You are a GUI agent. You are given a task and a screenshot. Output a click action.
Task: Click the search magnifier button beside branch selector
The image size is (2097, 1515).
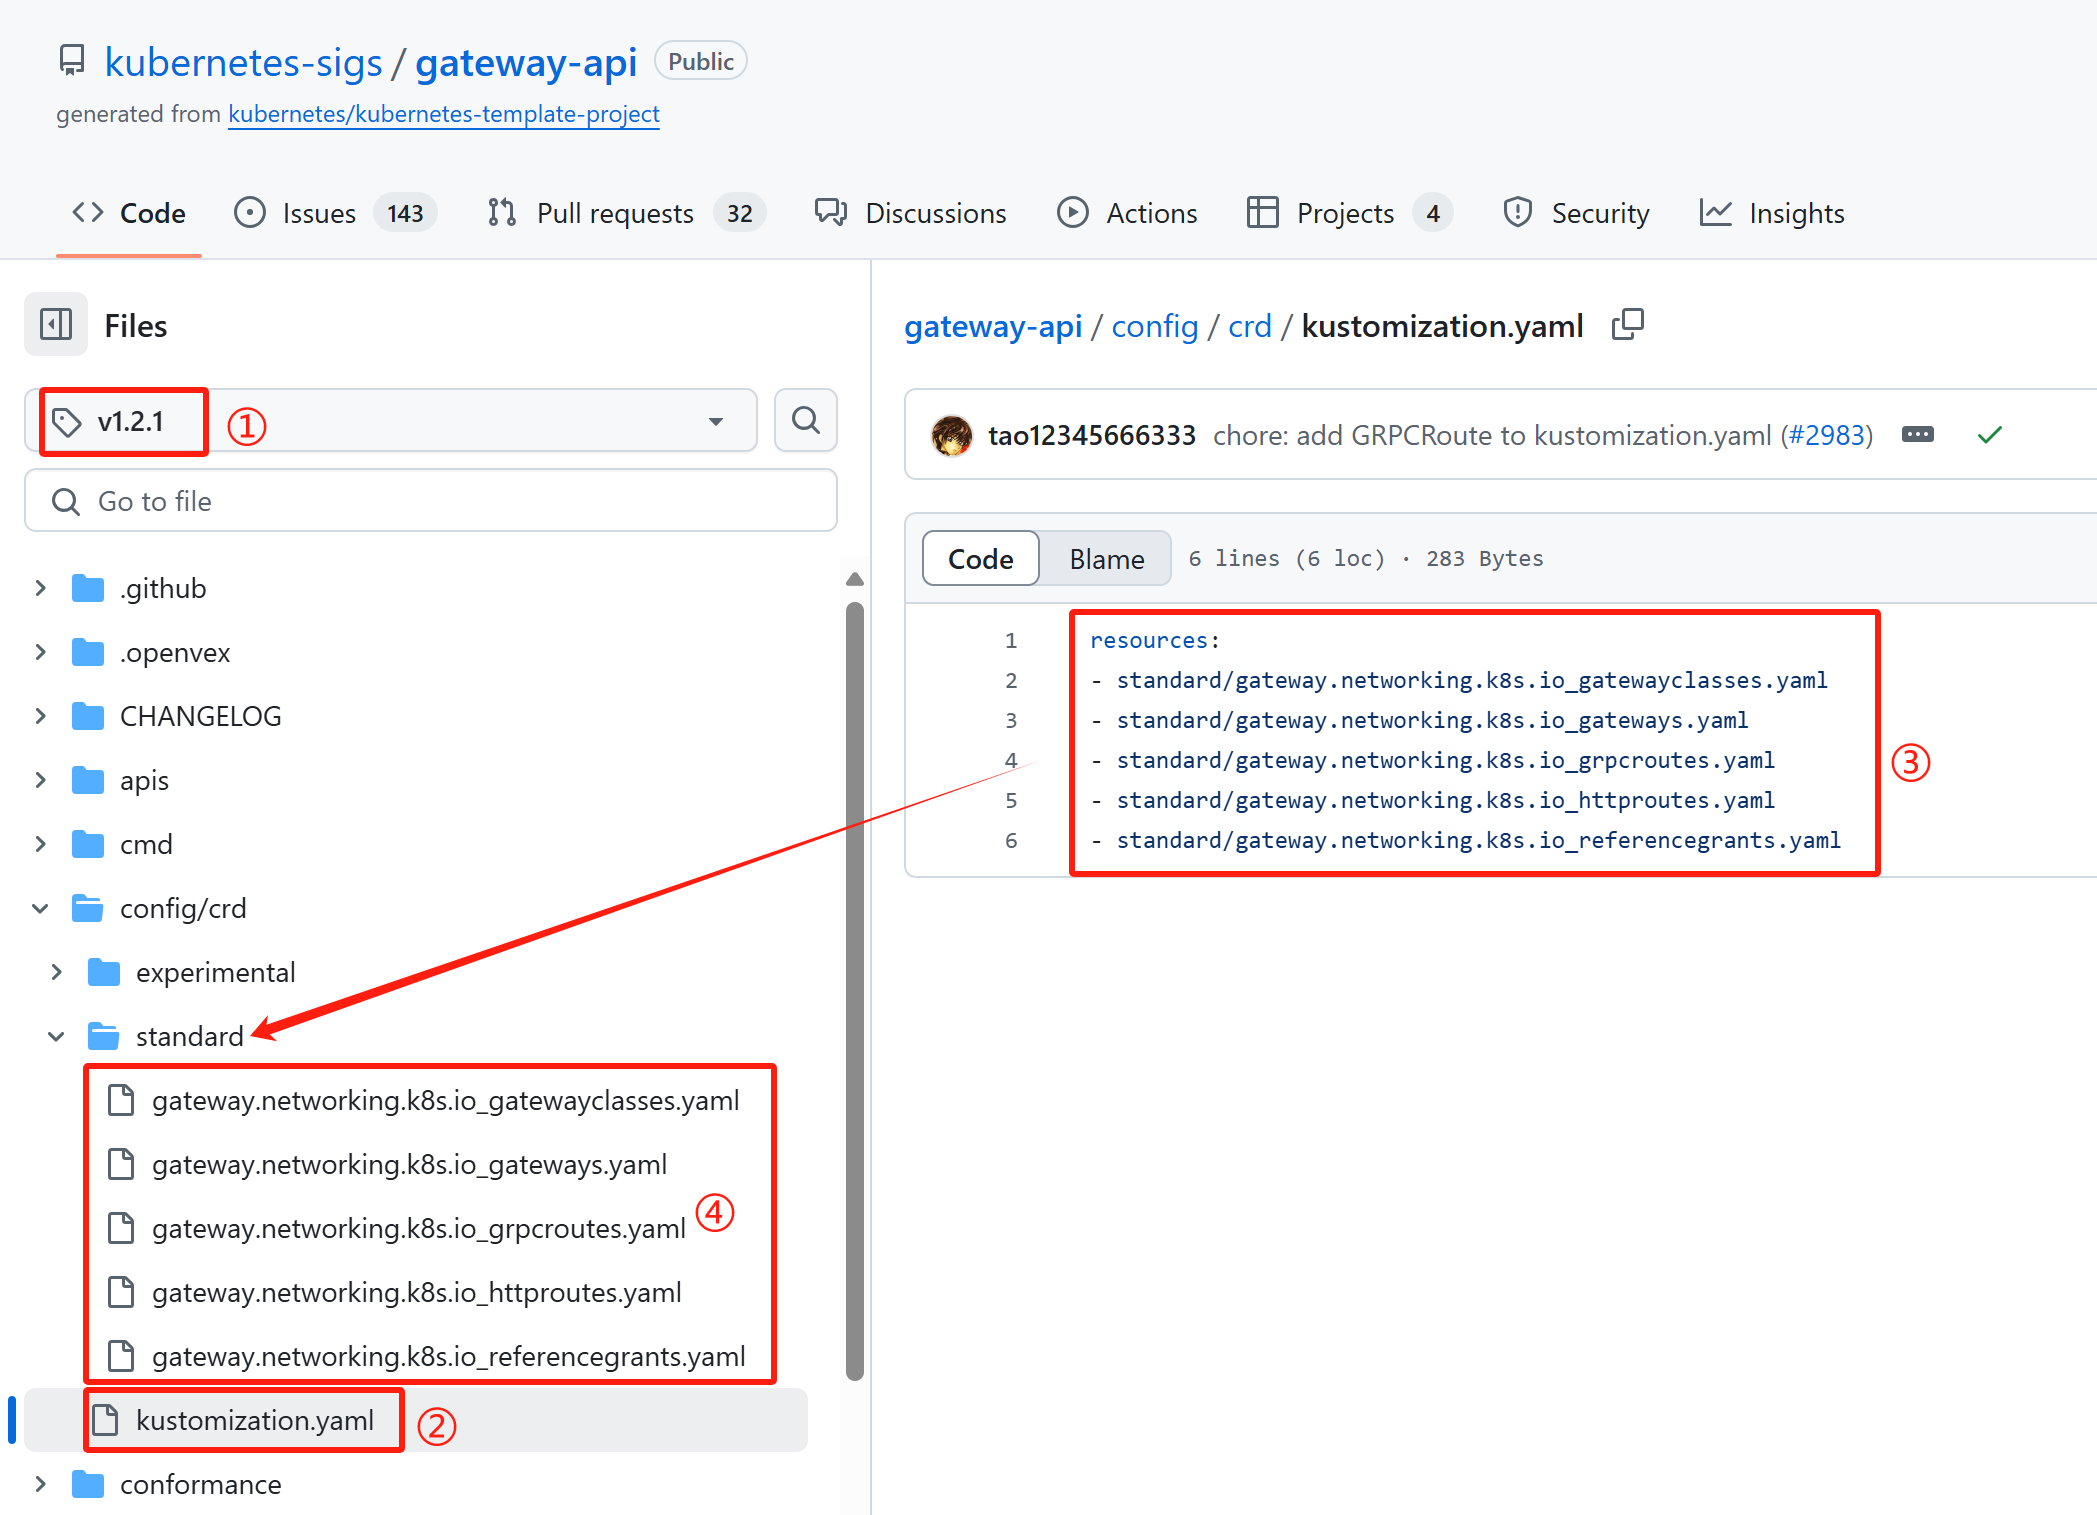(x=805, y=421)
